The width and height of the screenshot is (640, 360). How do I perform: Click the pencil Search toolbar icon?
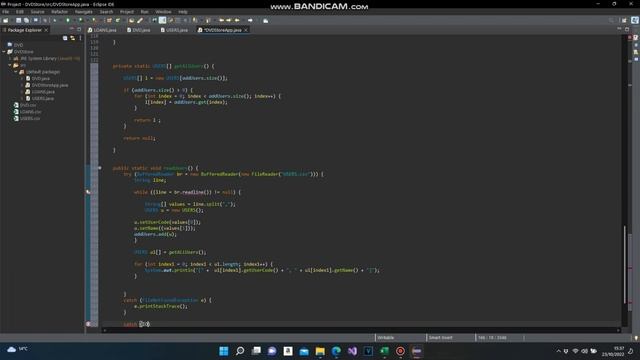140,20
